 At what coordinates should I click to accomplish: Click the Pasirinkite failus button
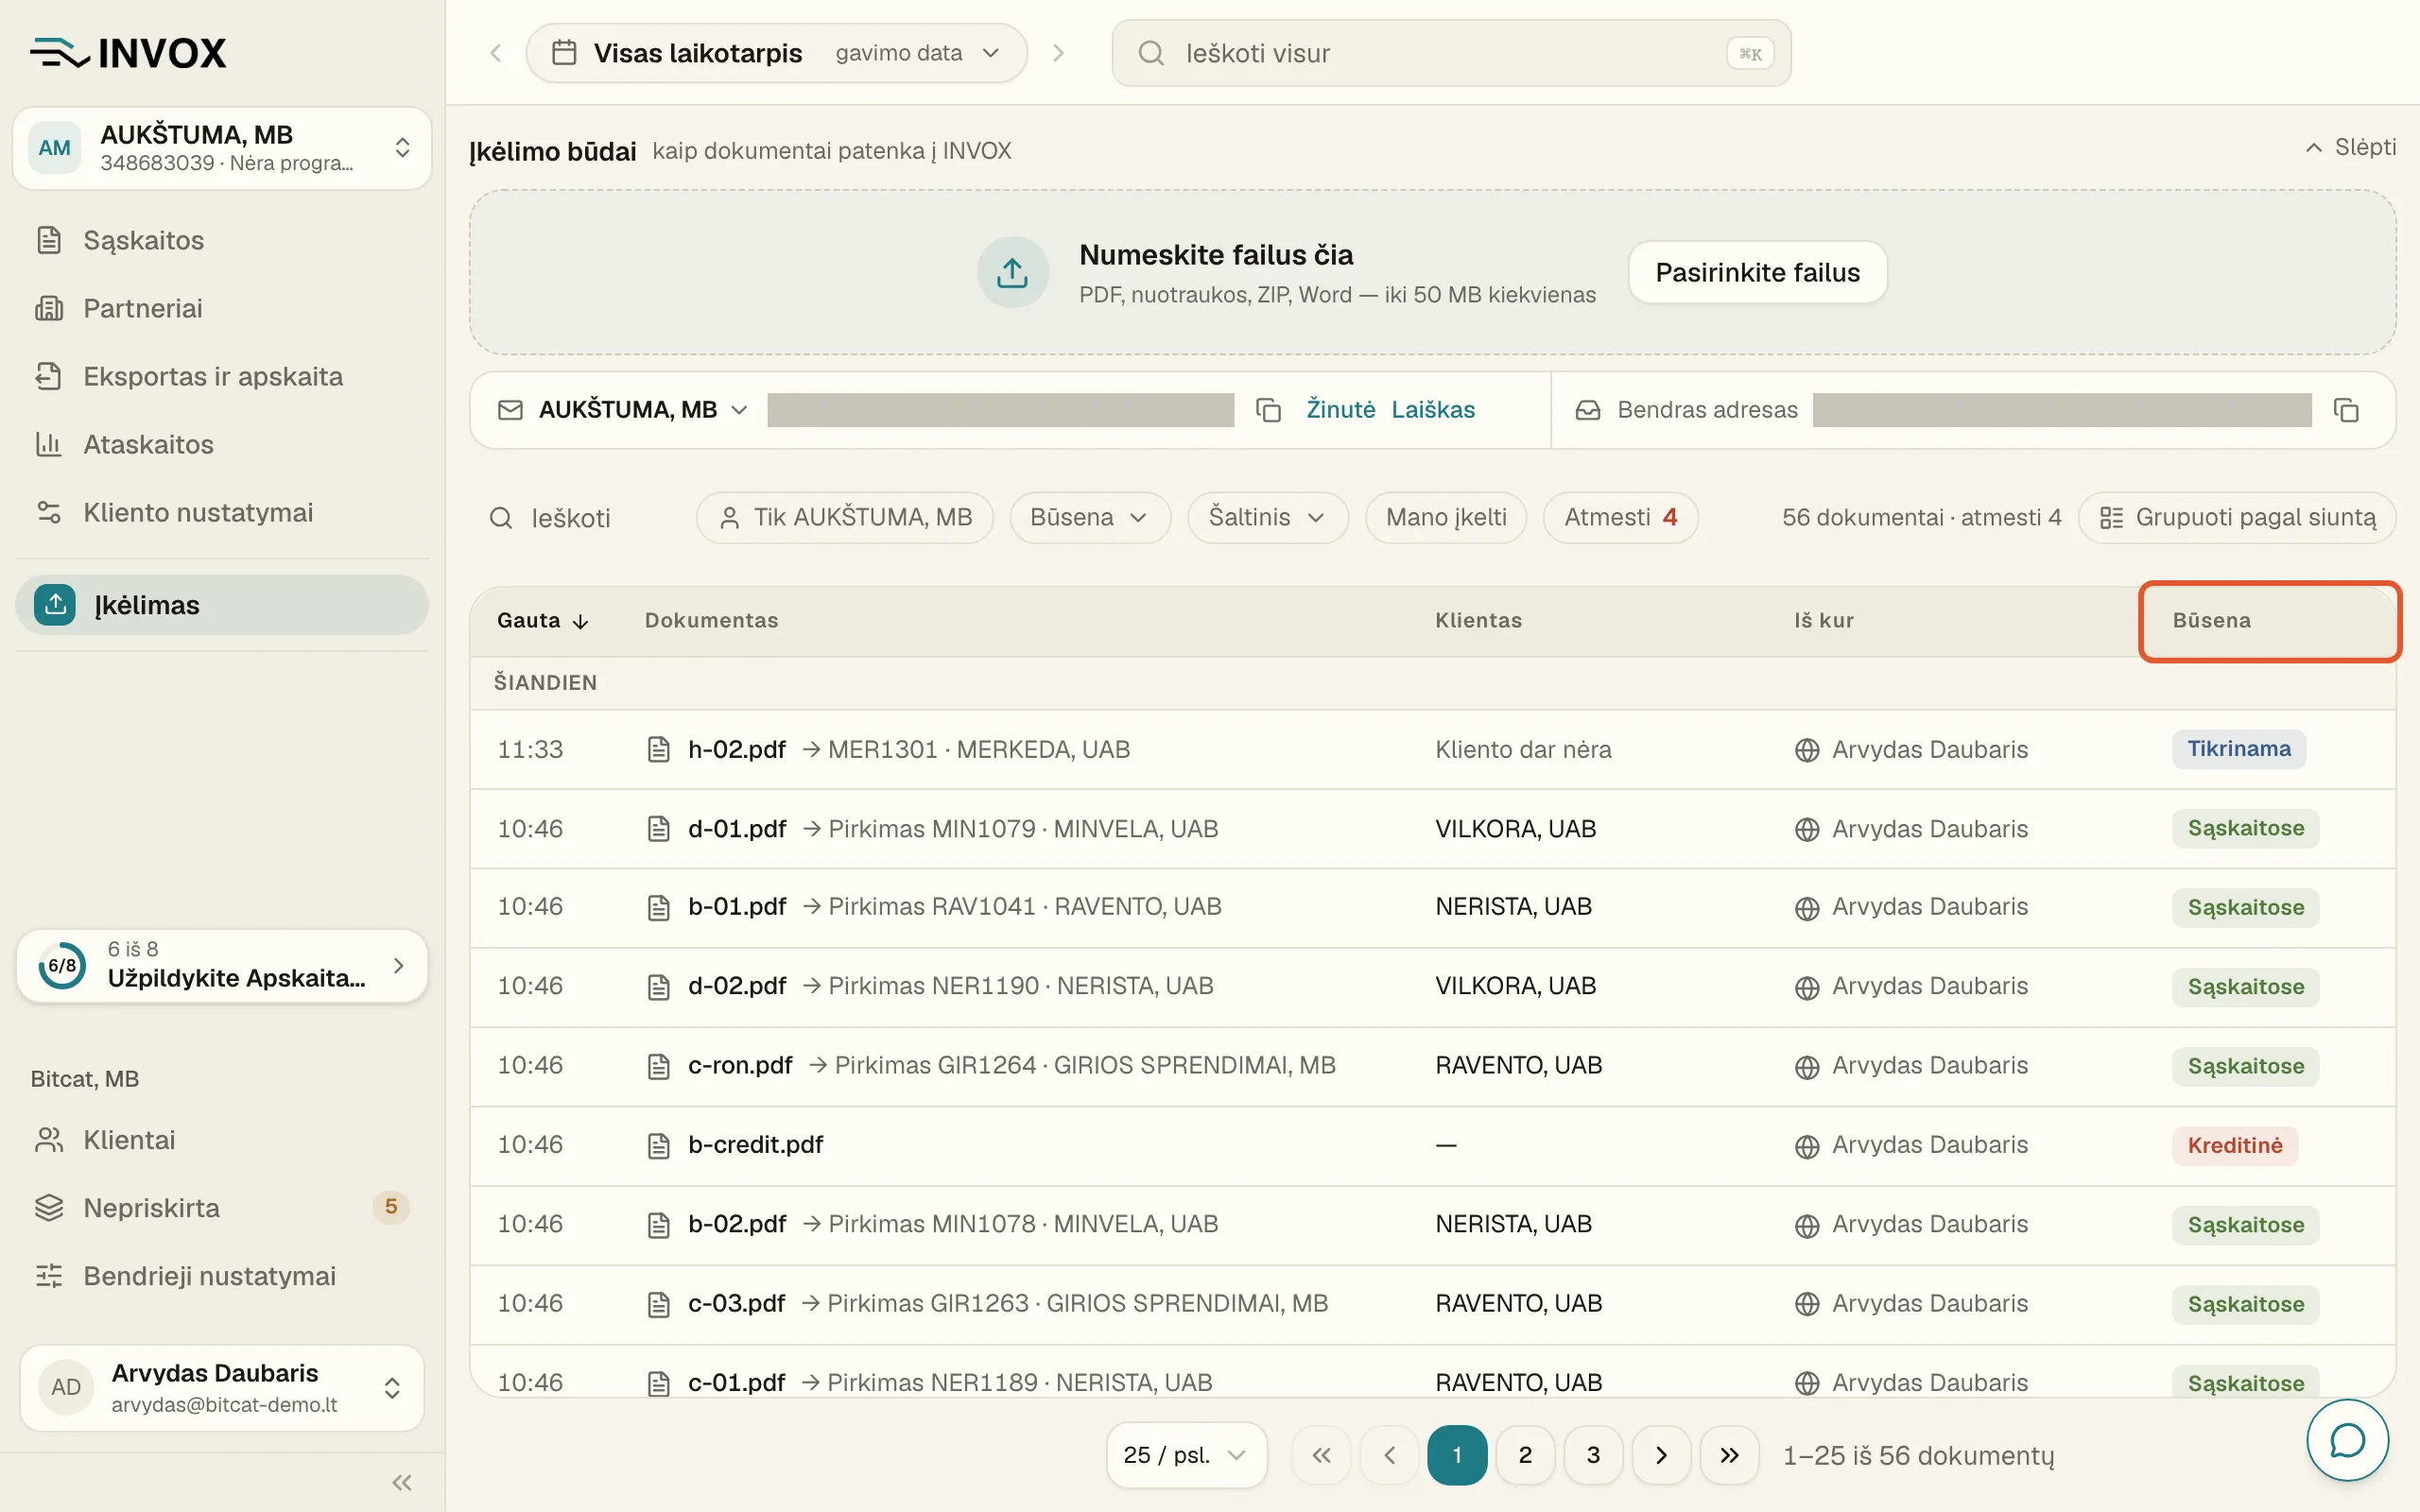[x=1757, y=272]
